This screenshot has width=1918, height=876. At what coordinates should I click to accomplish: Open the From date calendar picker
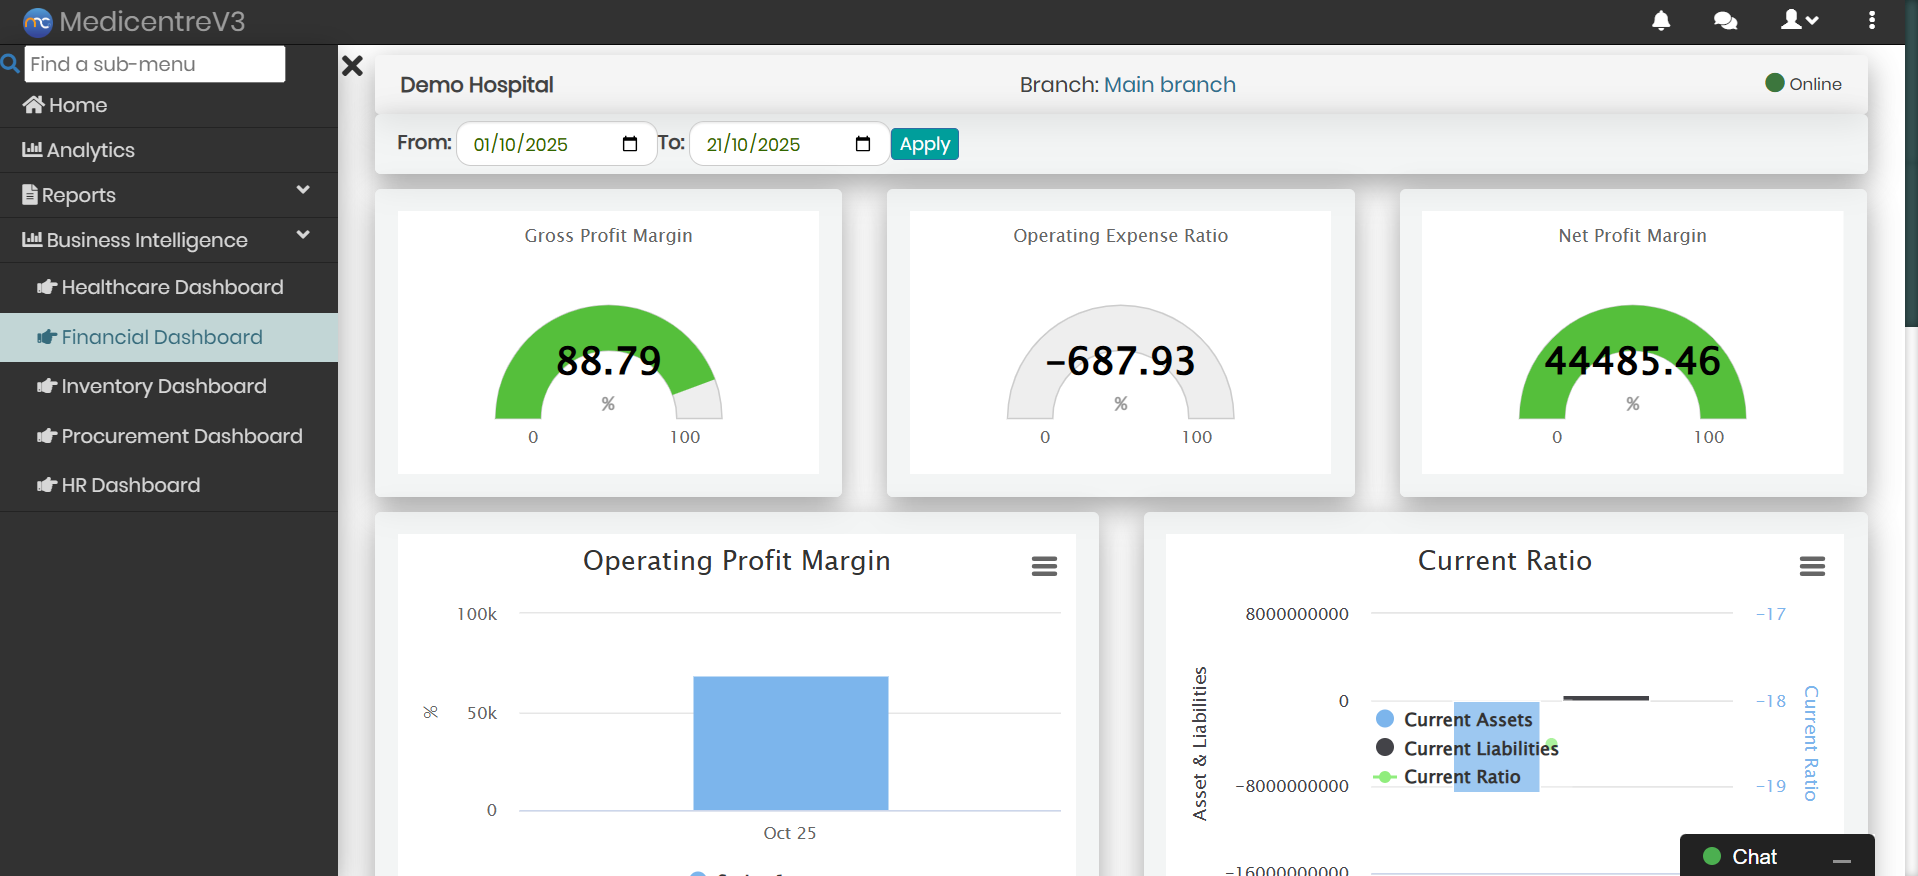630,144
